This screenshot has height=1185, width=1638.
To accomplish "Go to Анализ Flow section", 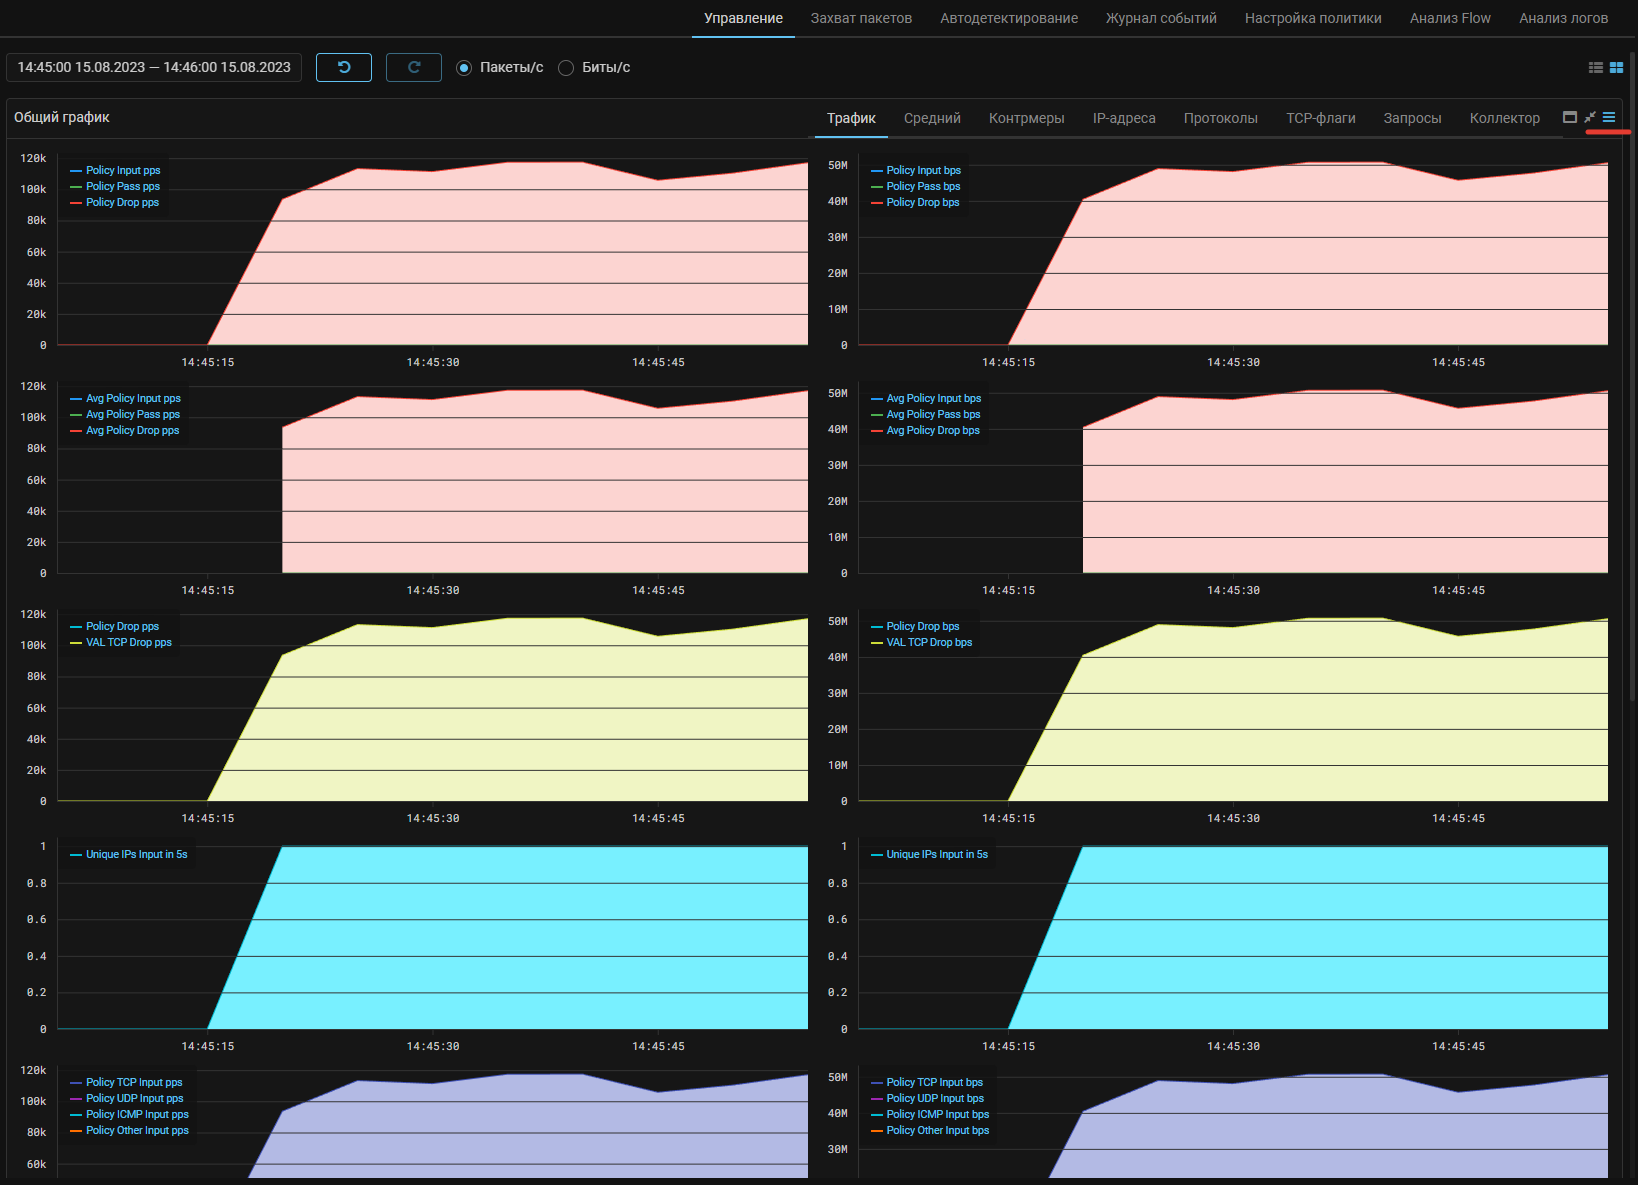I will [1450, 18].
